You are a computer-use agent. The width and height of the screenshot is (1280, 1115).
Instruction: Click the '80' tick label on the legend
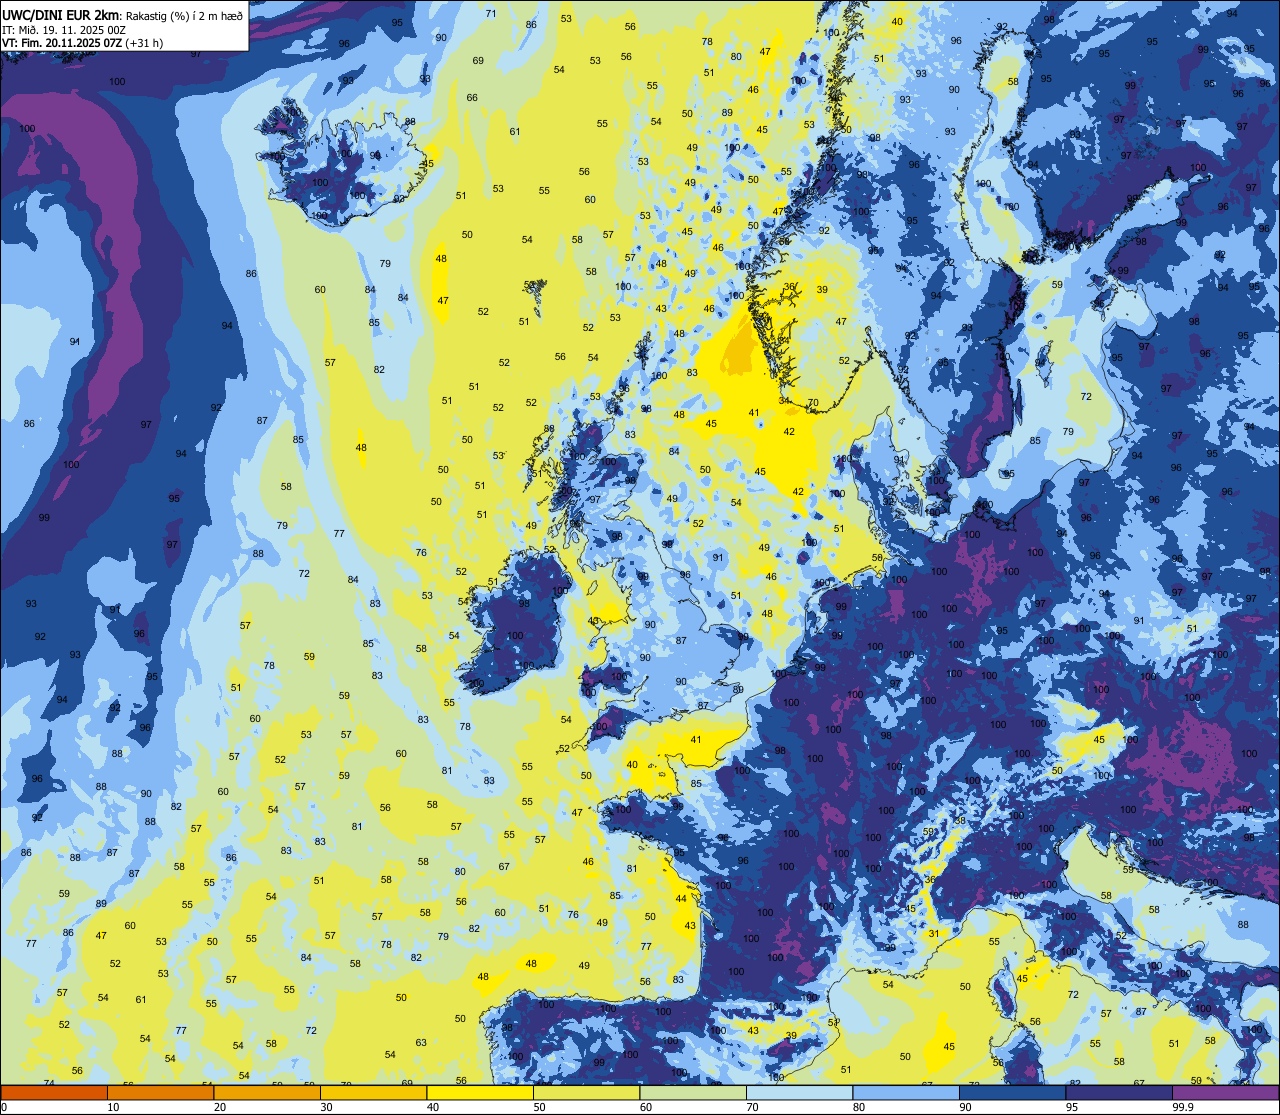tap(858, 1107)
